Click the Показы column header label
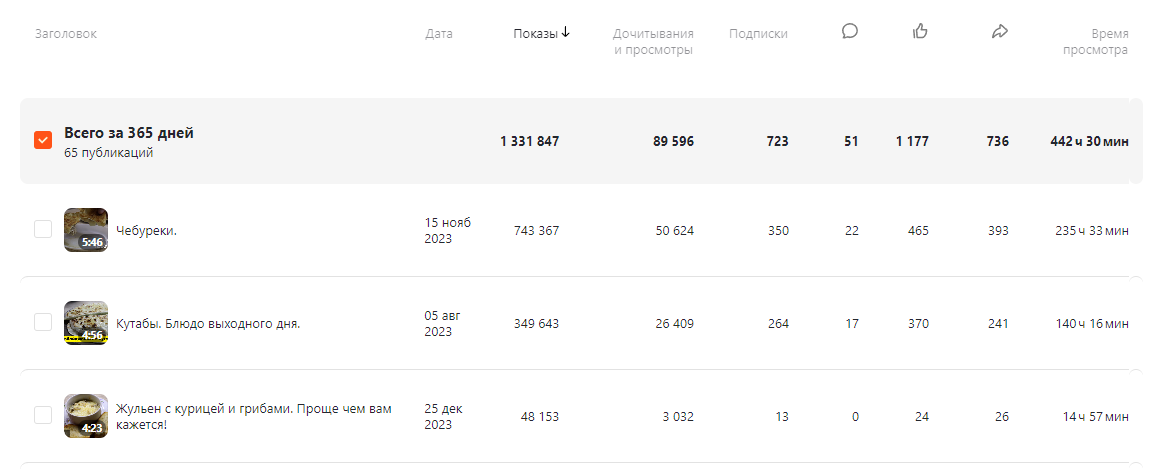The width and height of the screenshot is (1168, 472). 536,34
